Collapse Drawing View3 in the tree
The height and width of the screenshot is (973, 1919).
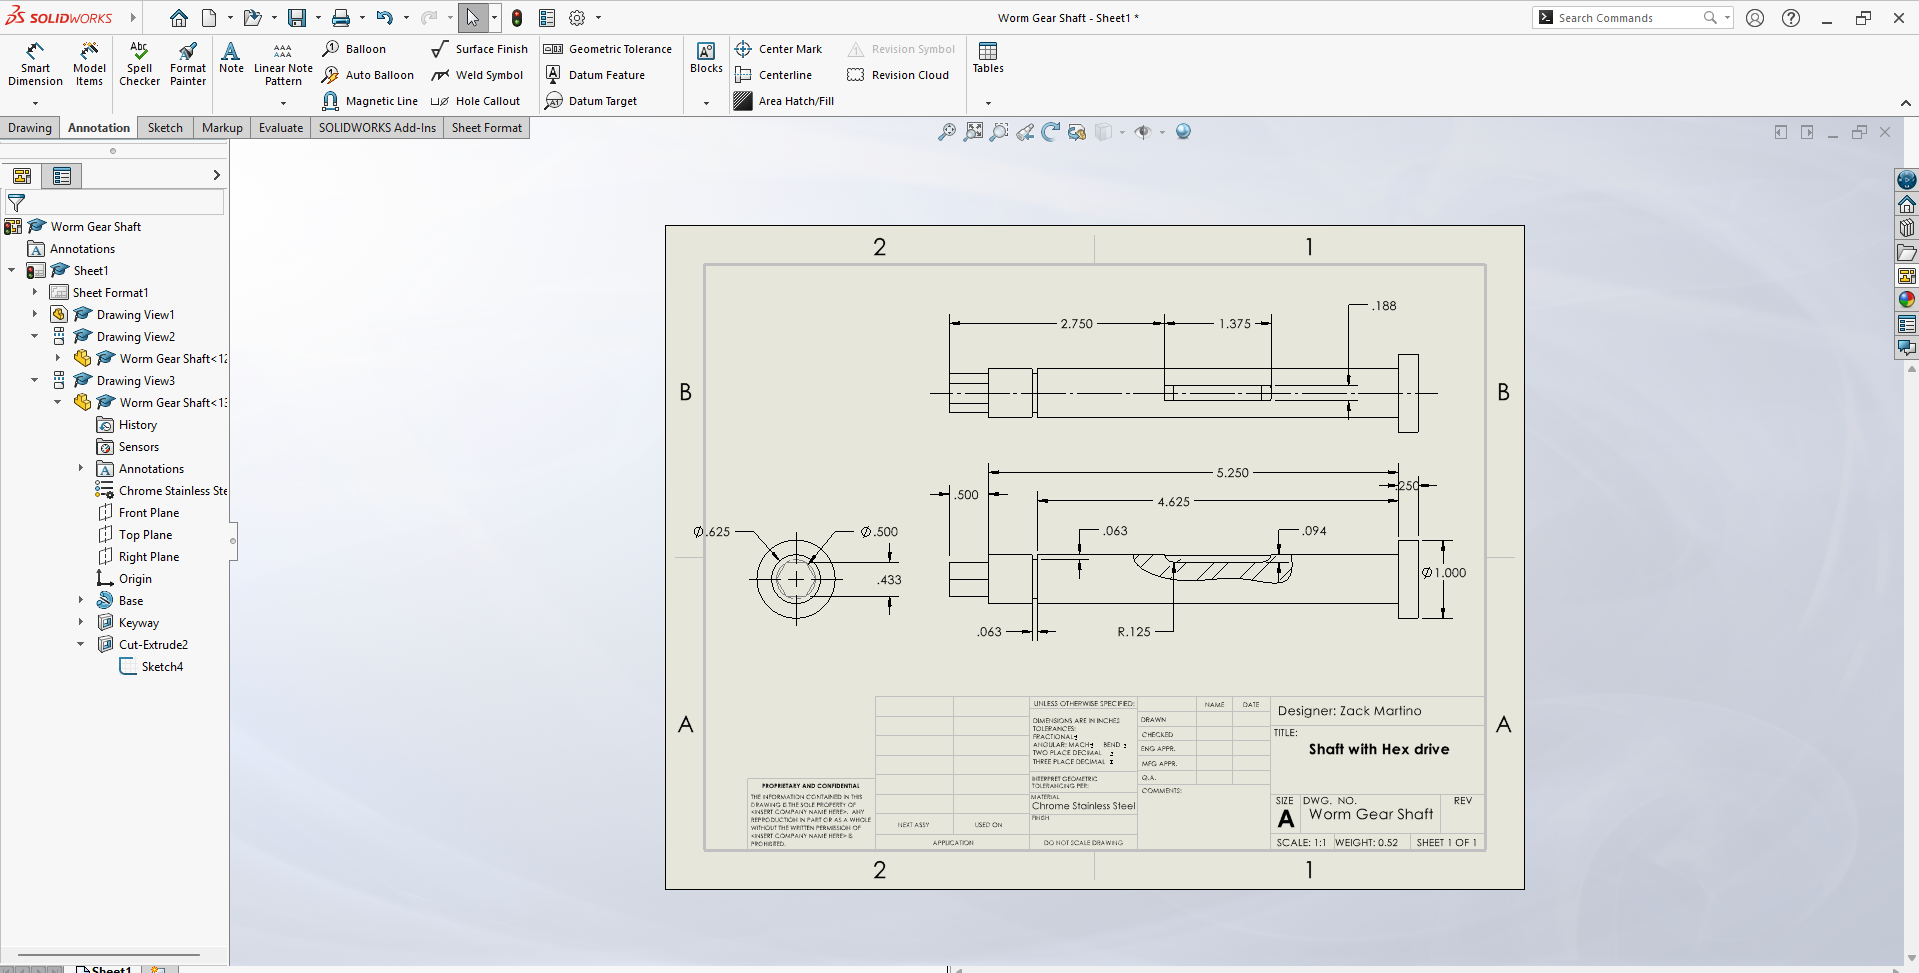click(x=35, y=380)
